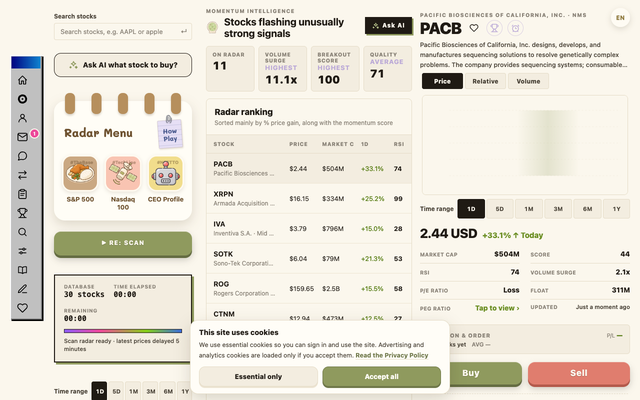Open the trophy icon in the sidebar
This screenshot has height=400, width=640.
tap(22, 213)
